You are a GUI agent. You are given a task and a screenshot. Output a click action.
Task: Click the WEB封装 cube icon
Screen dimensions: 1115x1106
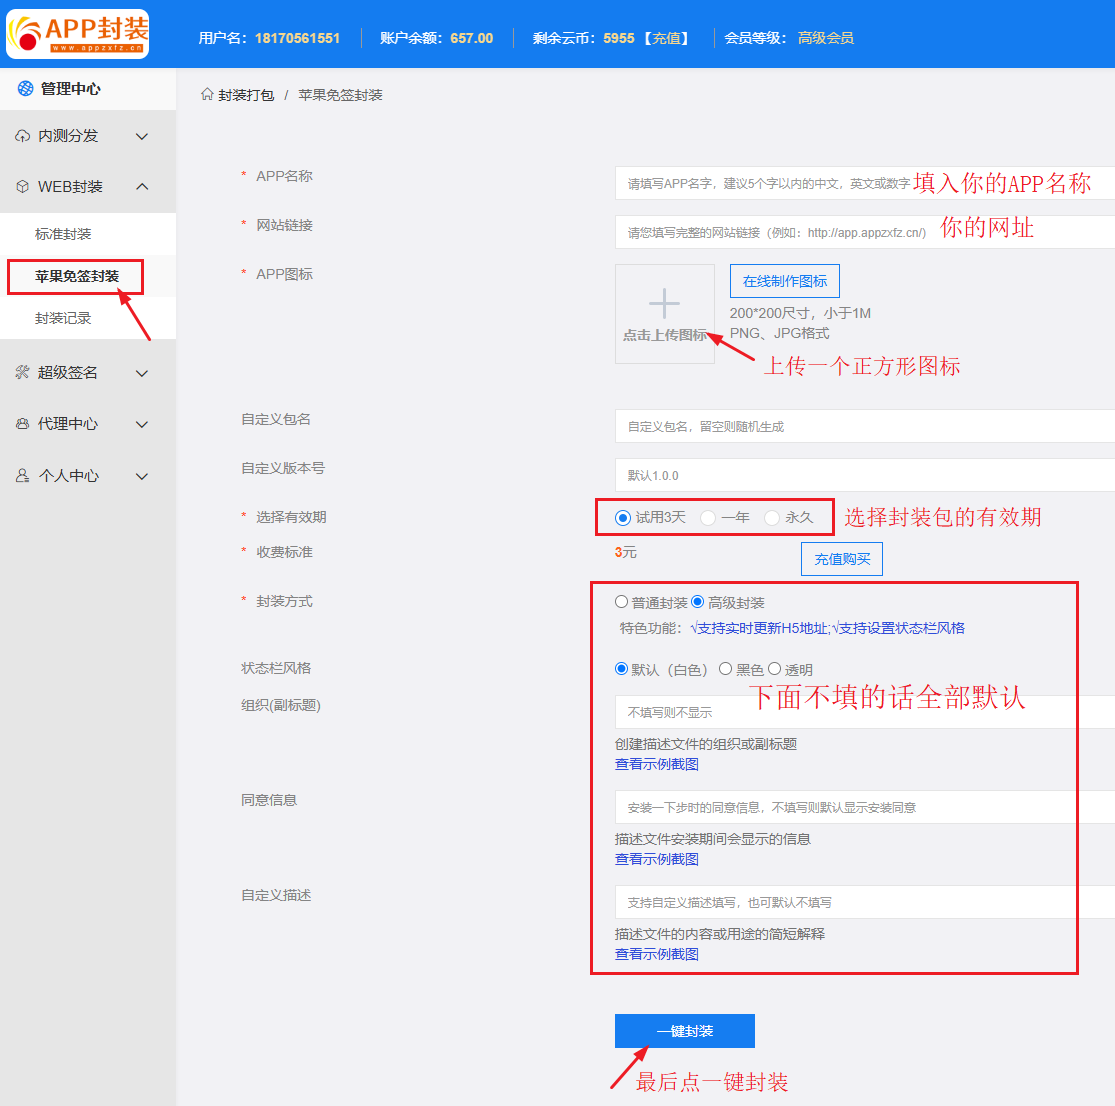coord(22,187)
